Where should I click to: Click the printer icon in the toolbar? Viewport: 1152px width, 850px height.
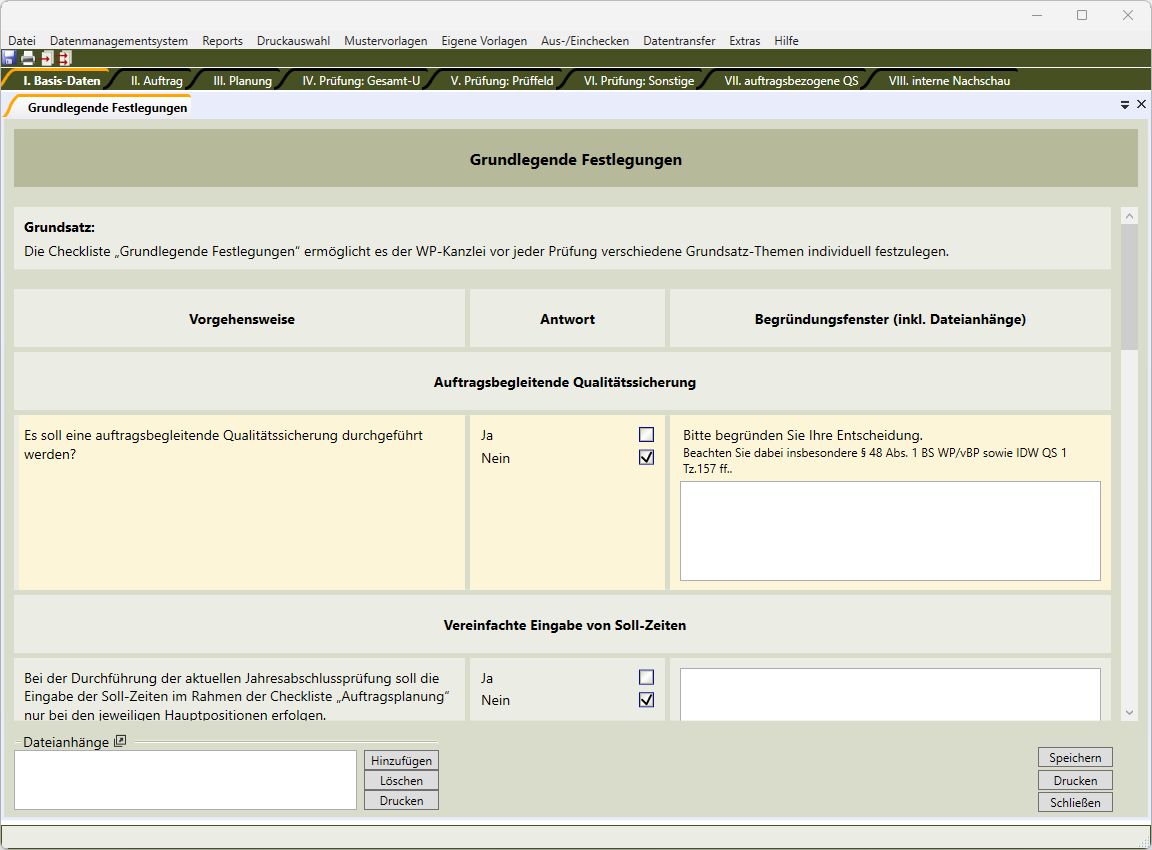28,58
